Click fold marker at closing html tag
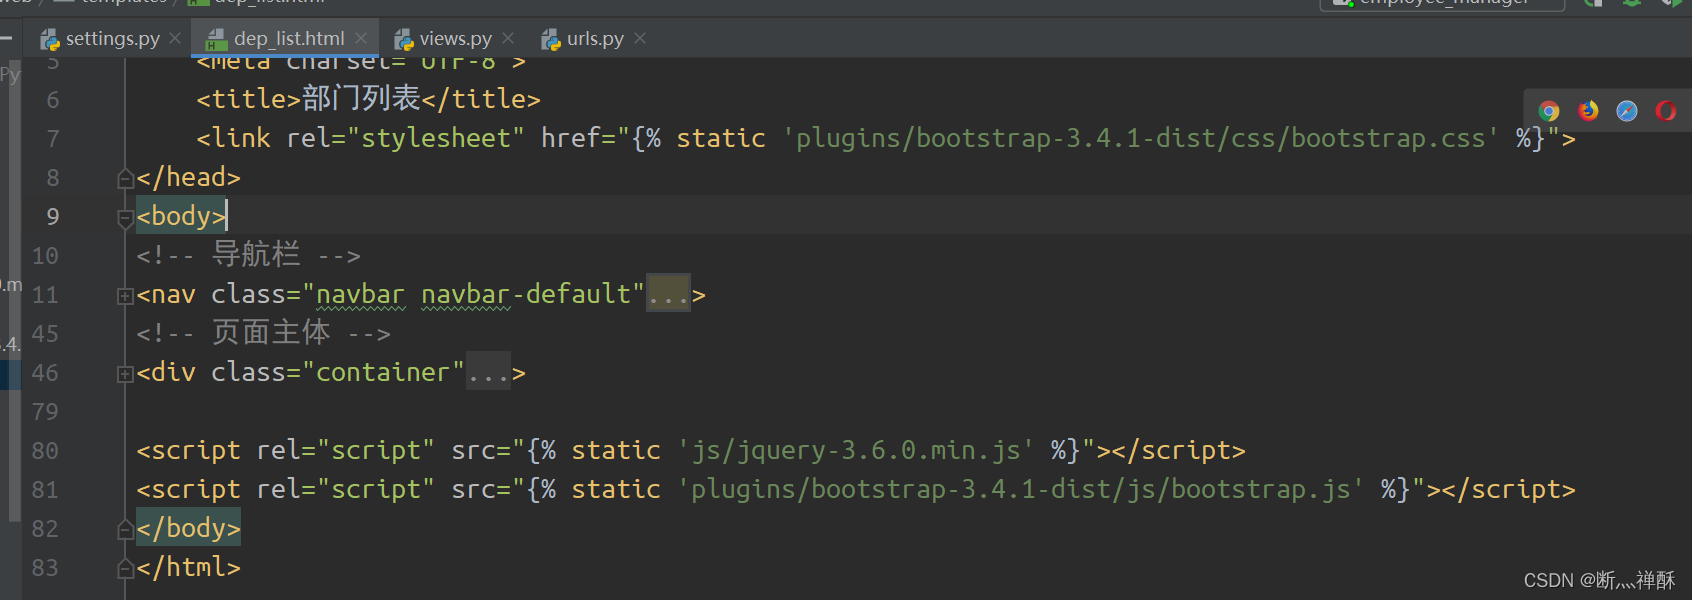This screenshot has height=600, width=1692. pyautogui.click(x=125, y=569)
